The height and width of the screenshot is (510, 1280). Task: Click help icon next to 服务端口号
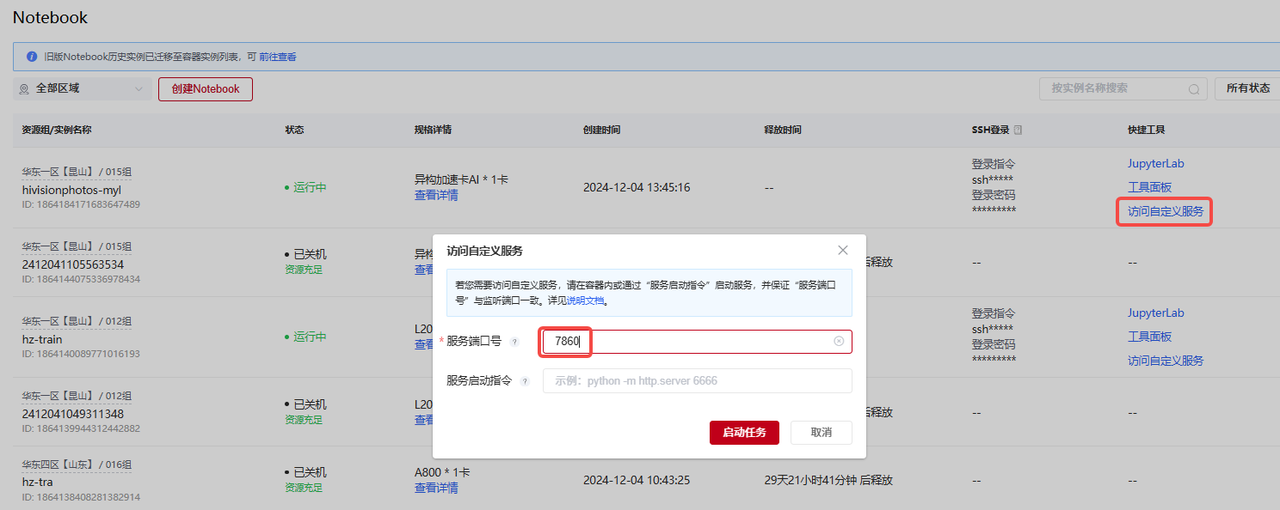515,342
